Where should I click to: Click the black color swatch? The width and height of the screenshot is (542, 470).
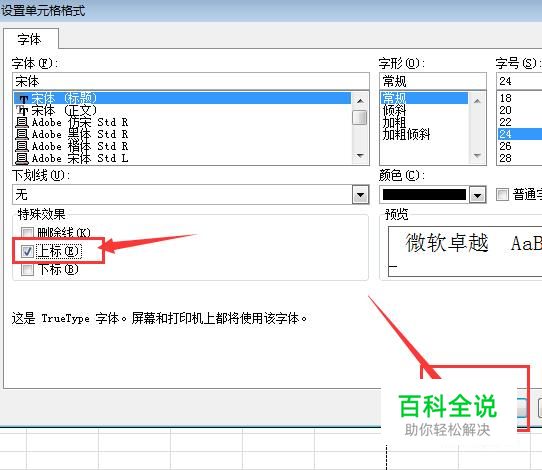click(424, 195)
